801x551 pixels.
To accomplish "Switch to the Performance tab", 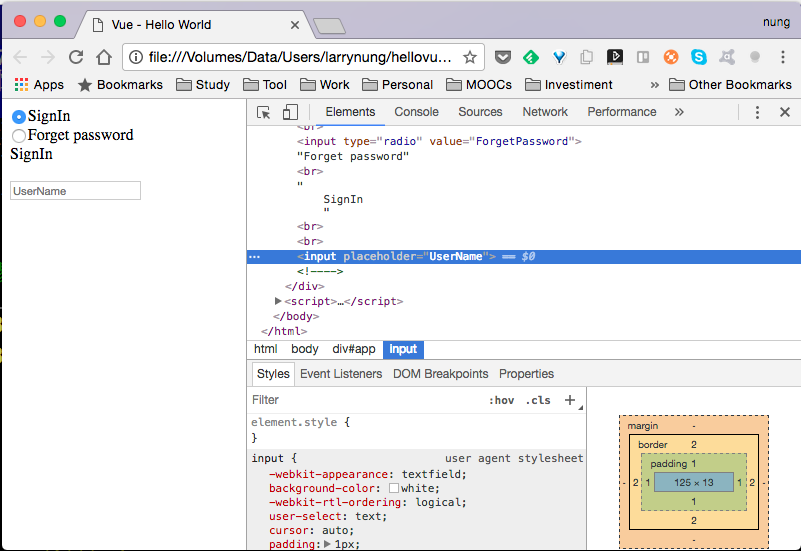I will tap(622, 112).
